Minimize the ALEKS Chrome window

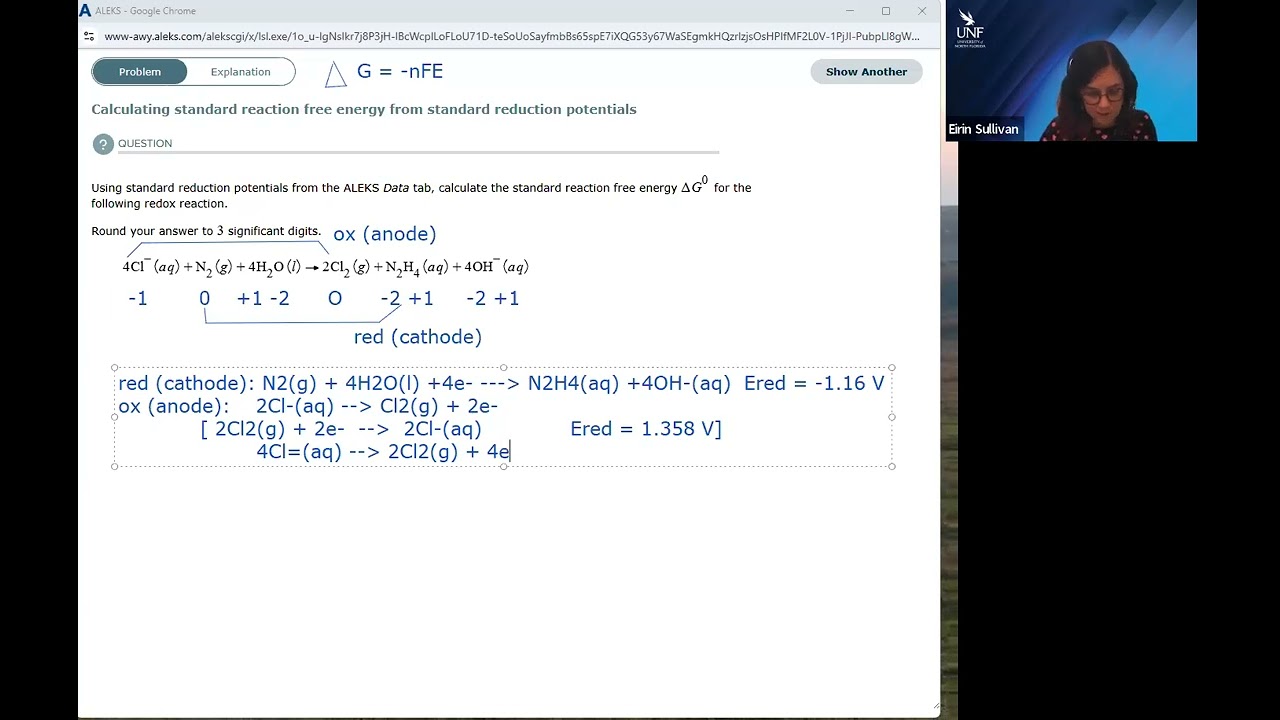pyautogui.click(x=850, y=11)
